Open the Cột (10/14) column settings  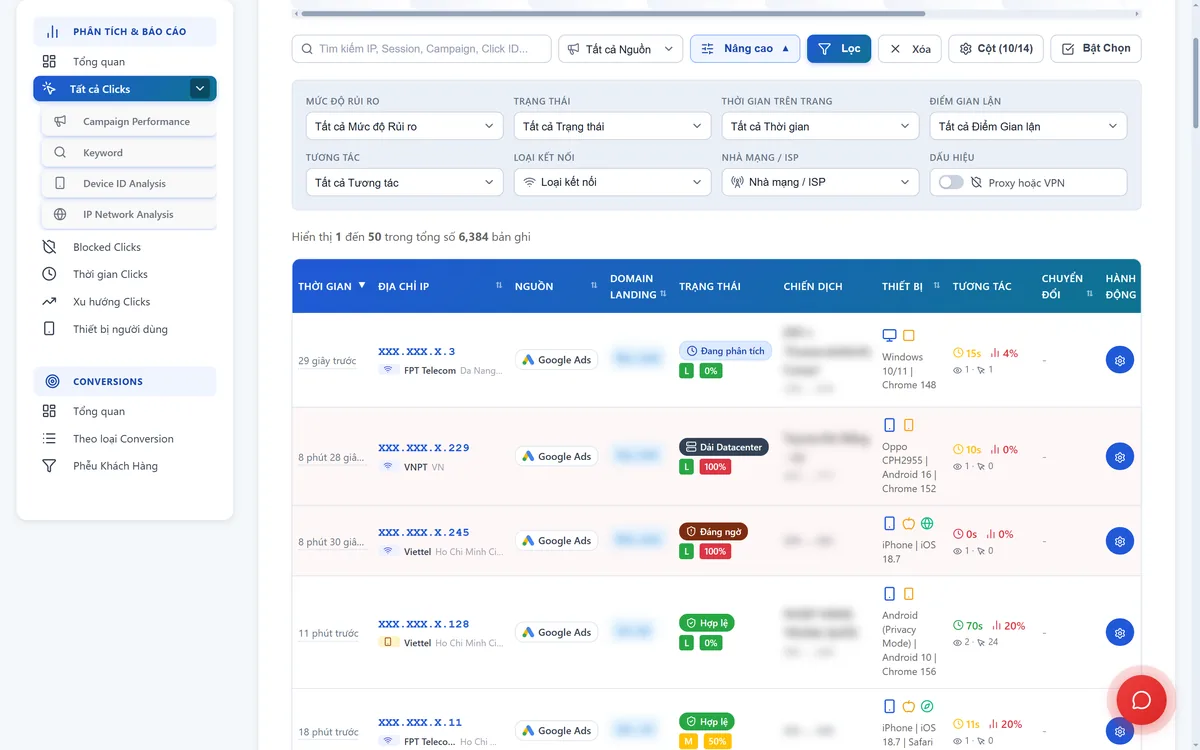996,49
